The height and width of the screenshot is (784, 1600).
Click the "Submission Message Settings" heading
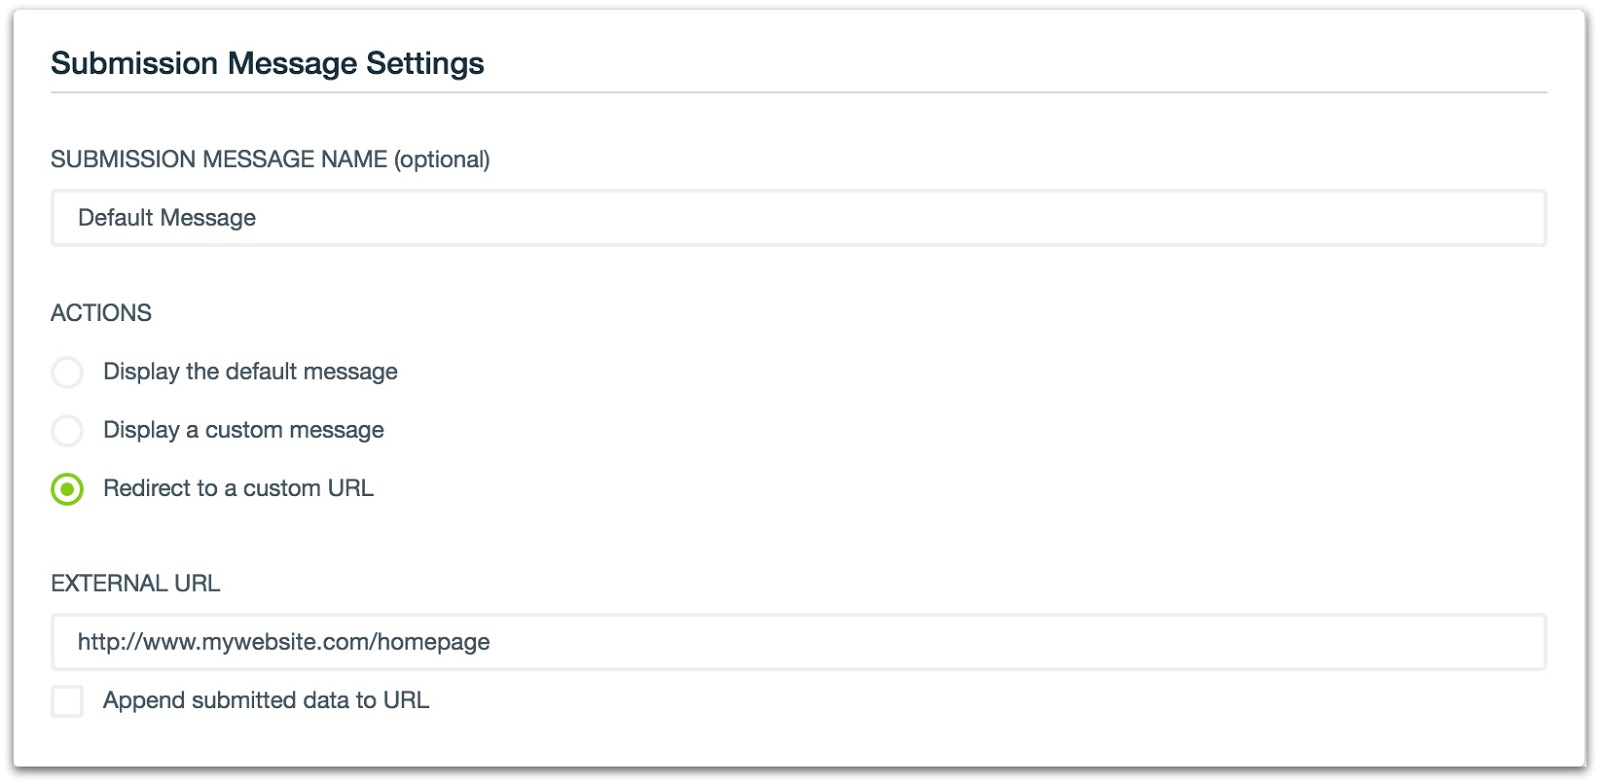point(267,63)
